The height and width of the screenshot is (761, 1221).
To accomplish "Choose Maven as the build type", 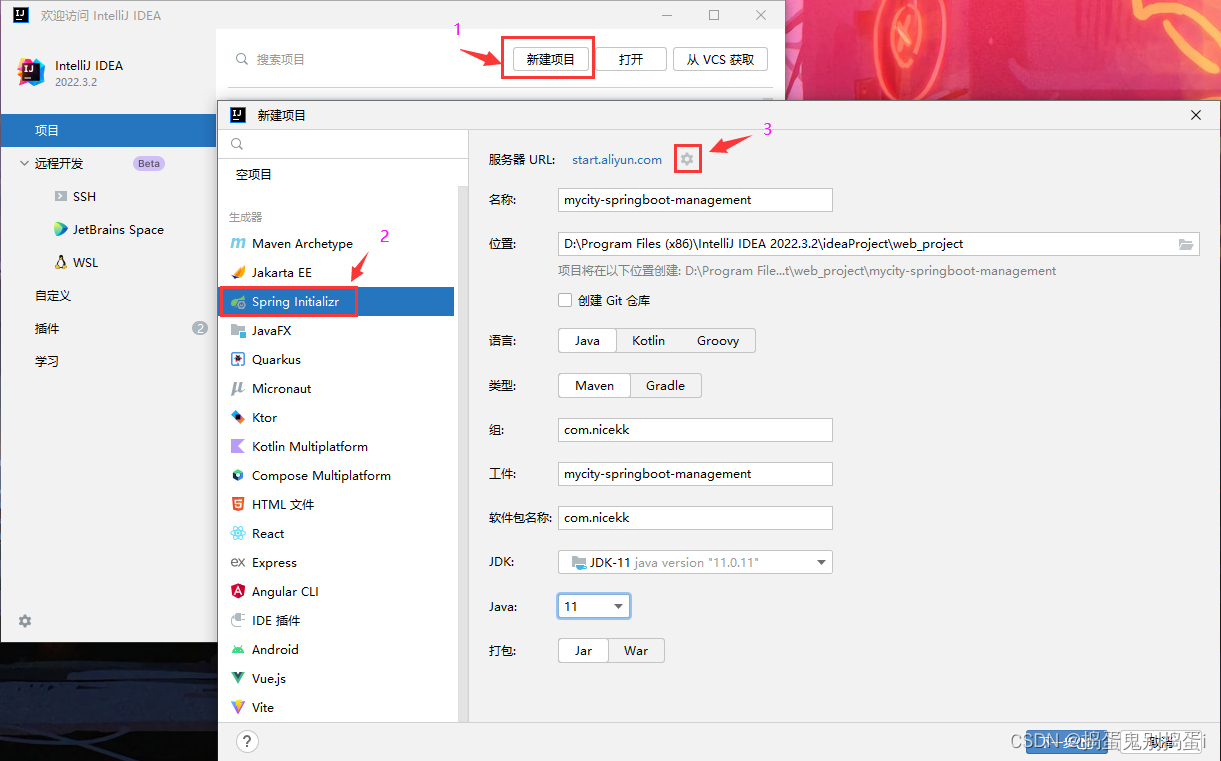I will (594, 385).
